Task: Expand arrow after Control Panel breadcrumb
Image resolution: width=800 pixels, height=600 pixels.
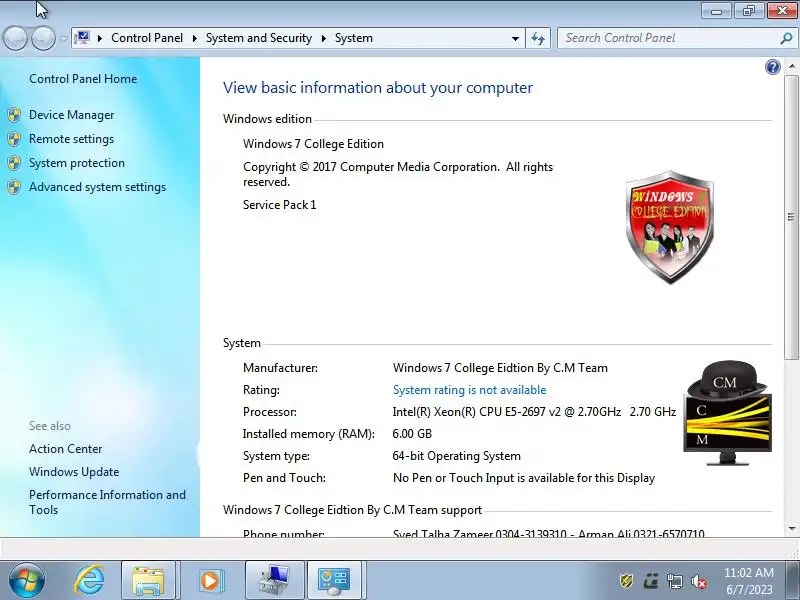Action: click(194, 38)
